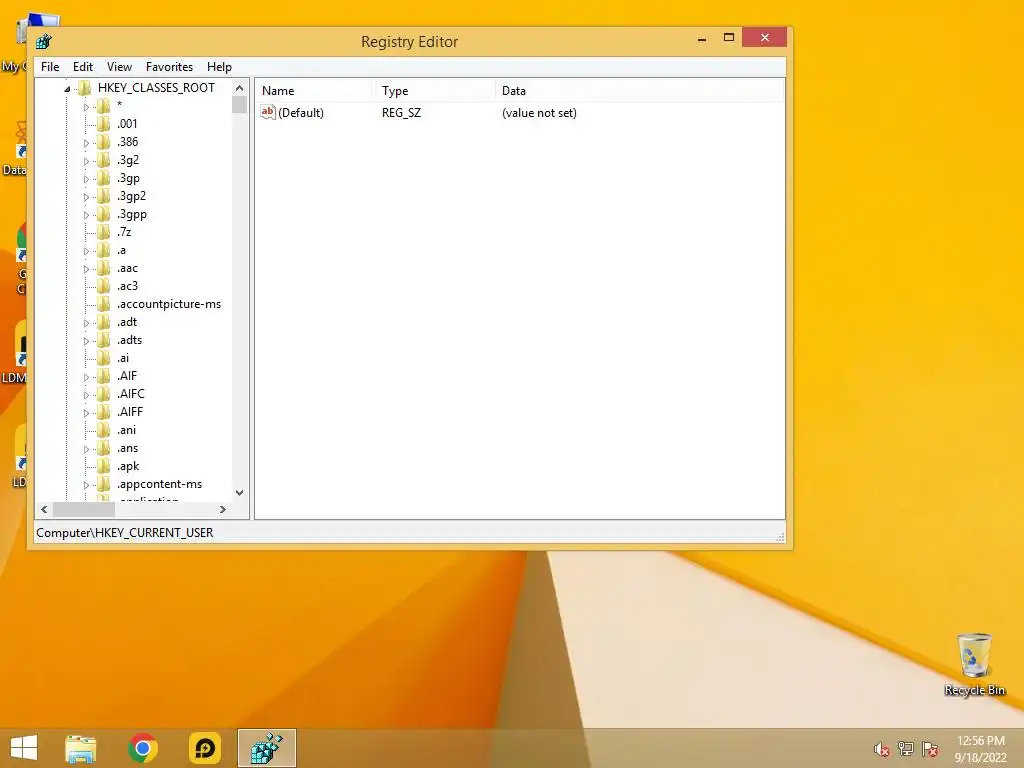Image resolution: width=1024 pixels, height=768 pixels.
Task: Click the .ani key folder icon
Action: coord(103,430)
